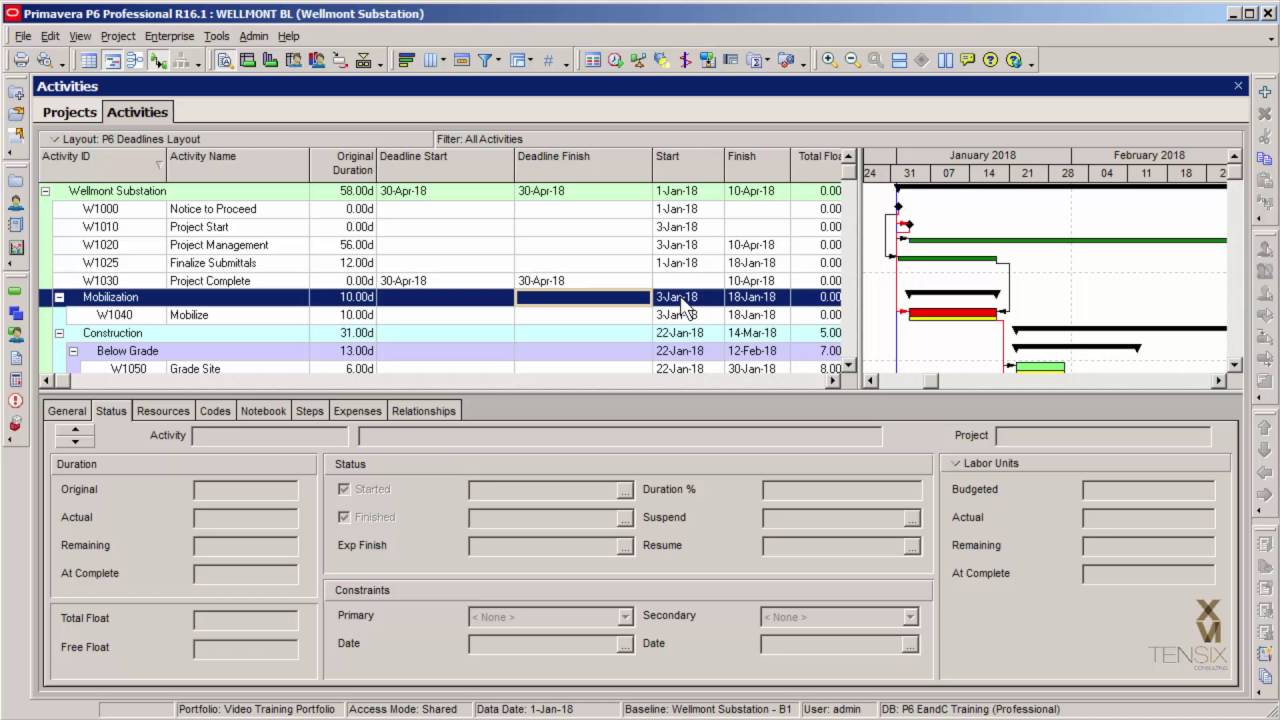The height and width of the screenshot is (720, 1280).
Task: Sort by the Activity Name column header
Action: [238, 164]
